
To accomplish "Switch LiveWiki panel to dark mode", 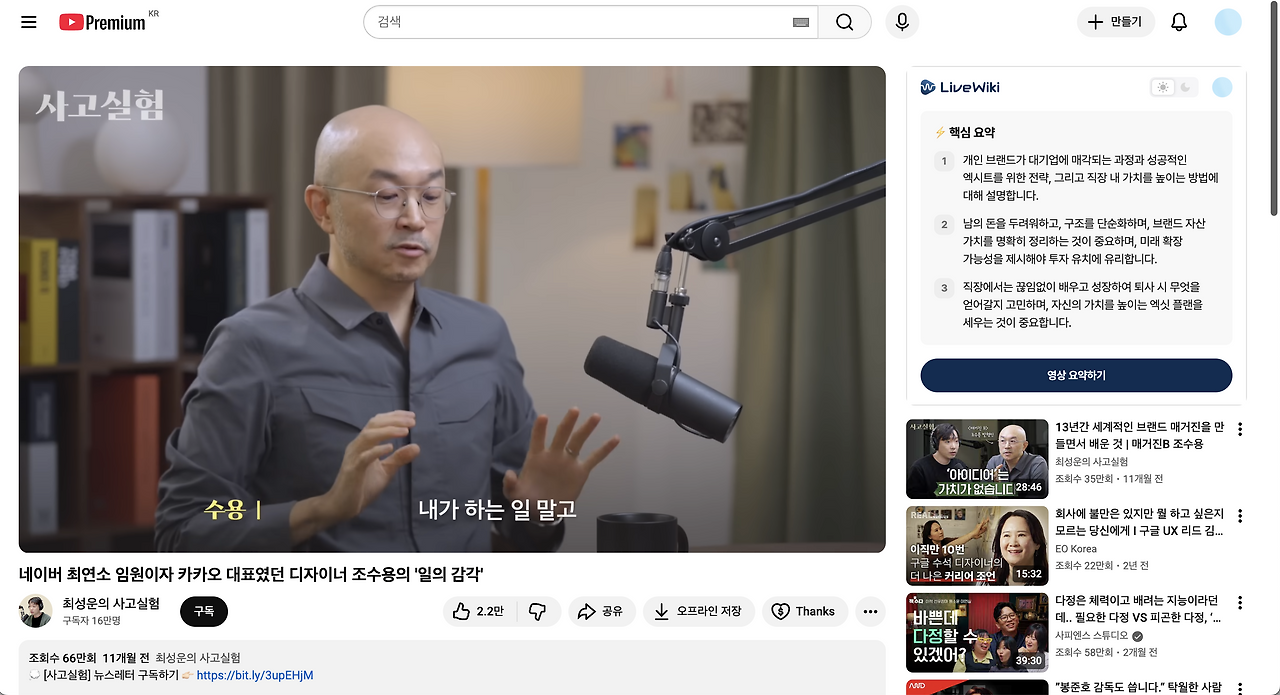I will coord(1185,88).
